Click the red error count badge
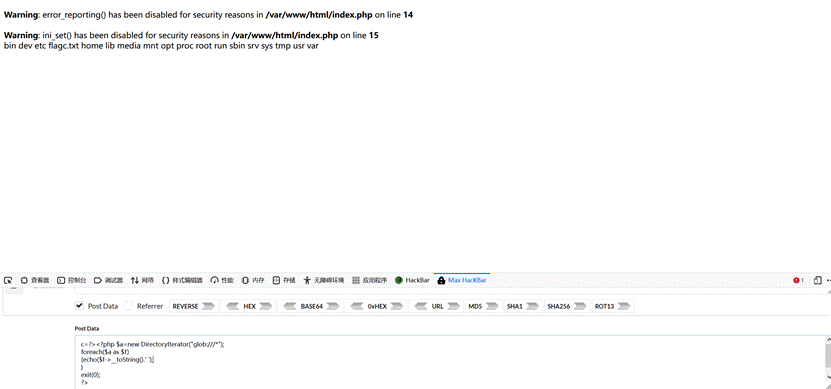The height and width of the screenshot is (389, 831). tap(799, 280)
